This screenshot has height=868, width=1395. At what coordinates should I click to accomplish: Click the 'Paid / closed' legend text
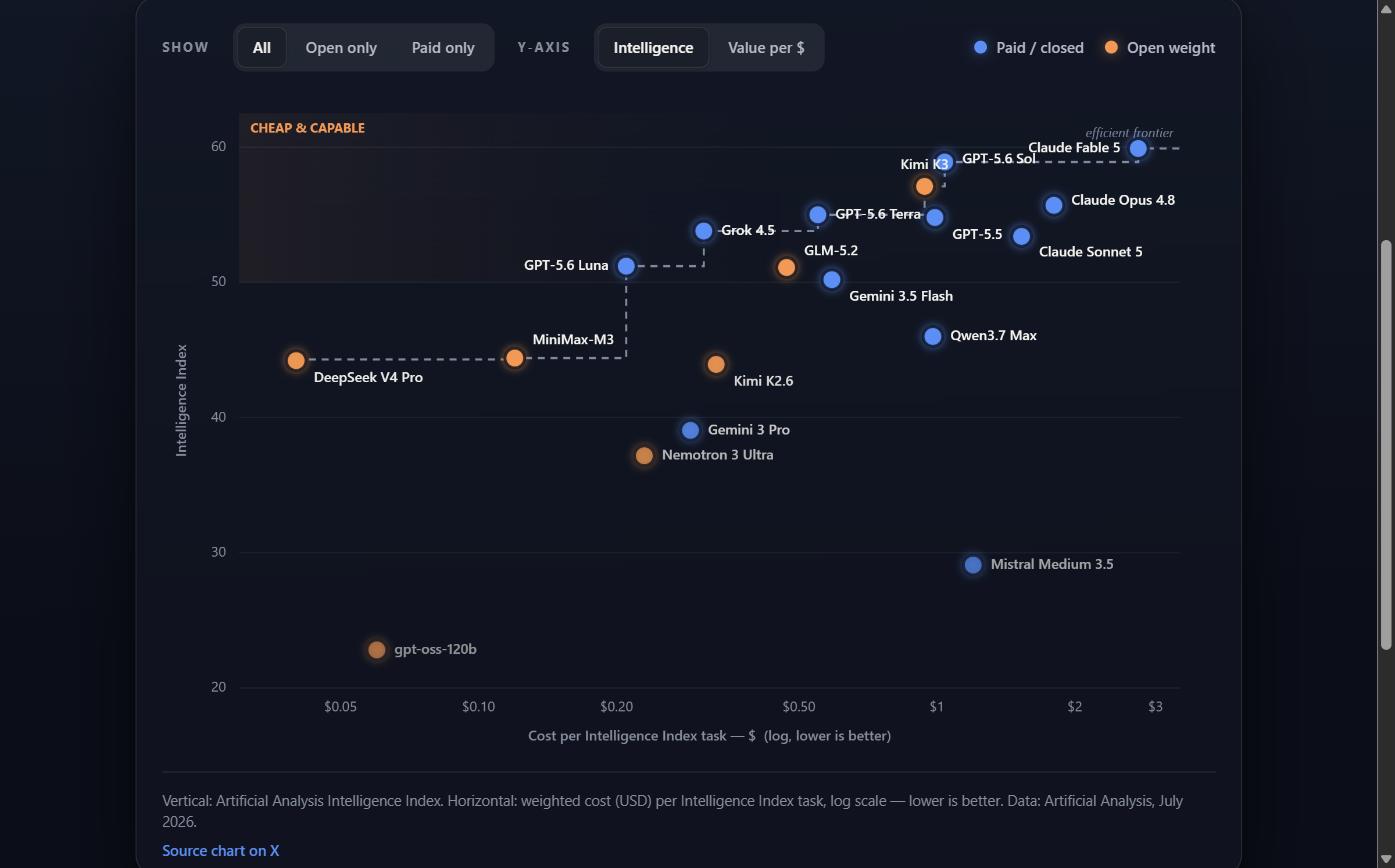pyautogui.click(x=1040, y=47)
